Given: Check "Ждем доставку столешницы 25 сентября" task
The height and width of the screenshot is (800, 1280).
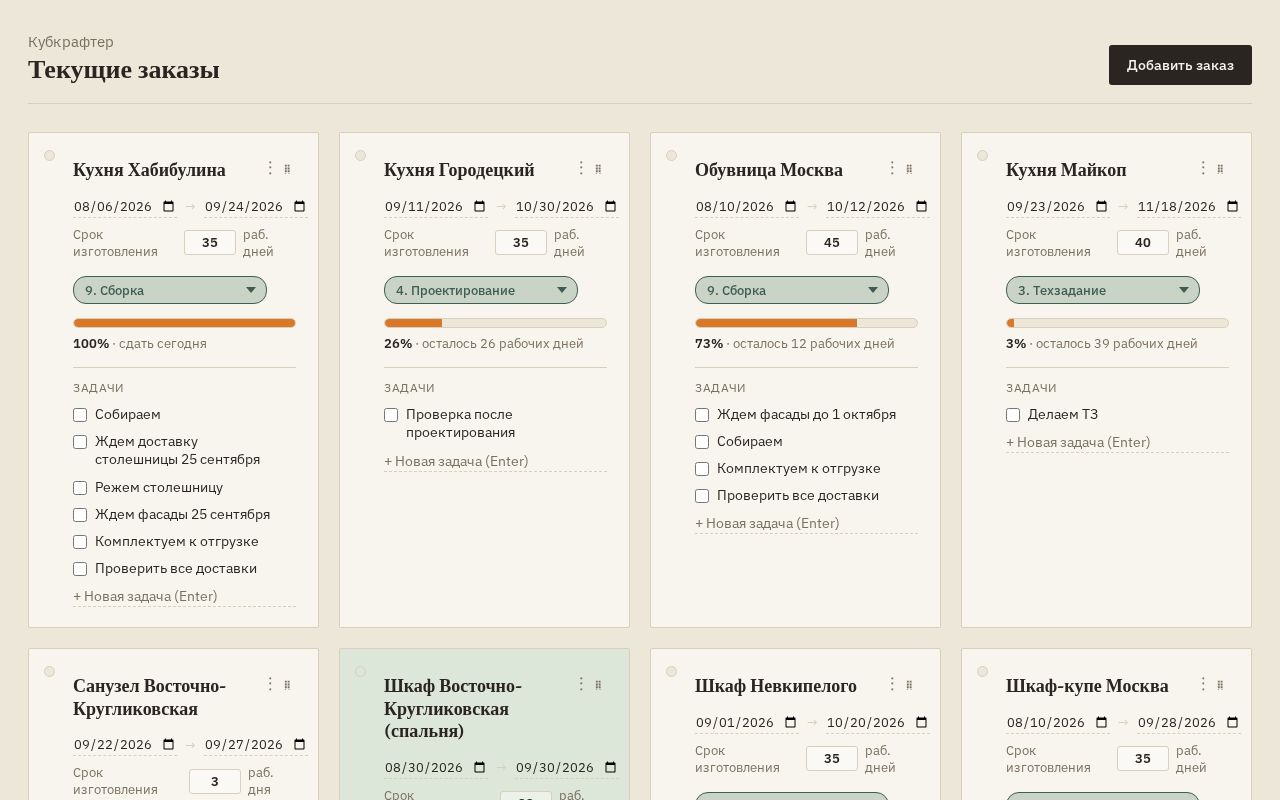Looking at the screenshot, I should click(x=80, y=442).
